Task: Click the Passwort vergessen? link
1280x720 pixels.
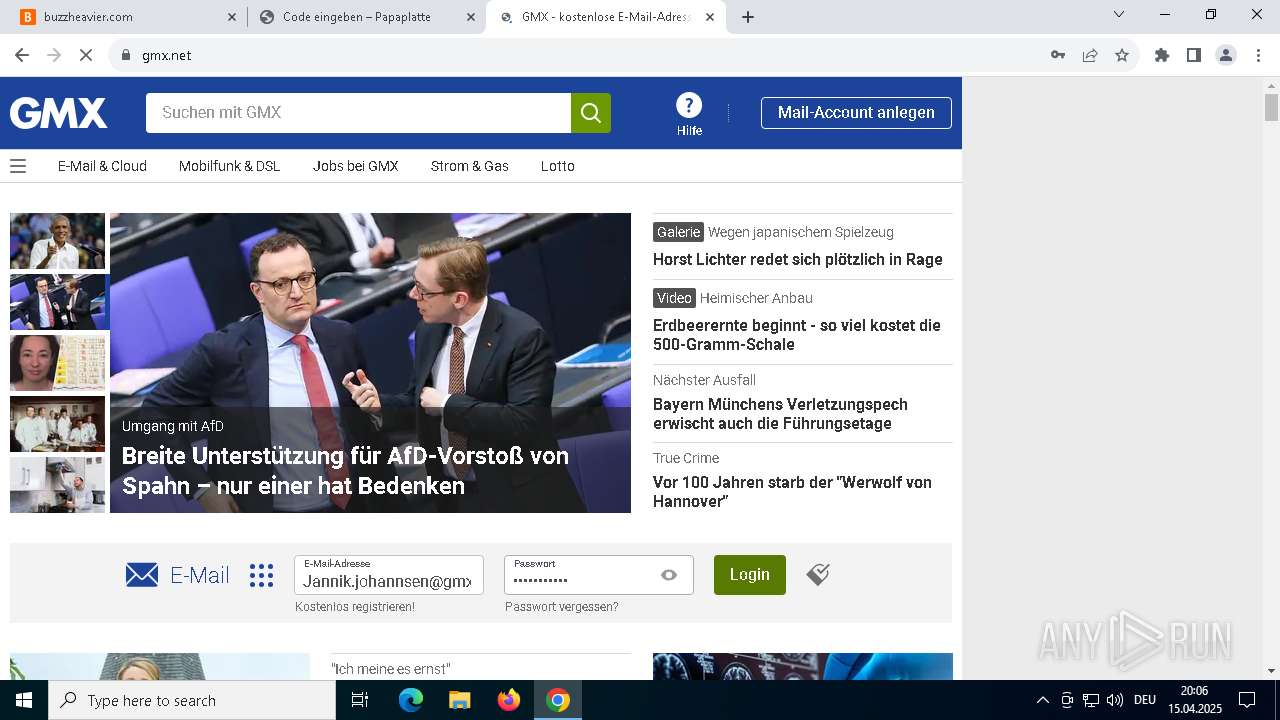Action: pos(561,607)
